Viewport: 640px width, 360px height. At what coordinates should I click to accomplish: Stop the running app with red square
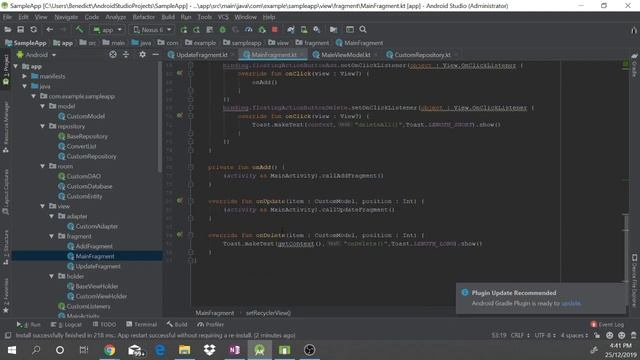point(275,30)
